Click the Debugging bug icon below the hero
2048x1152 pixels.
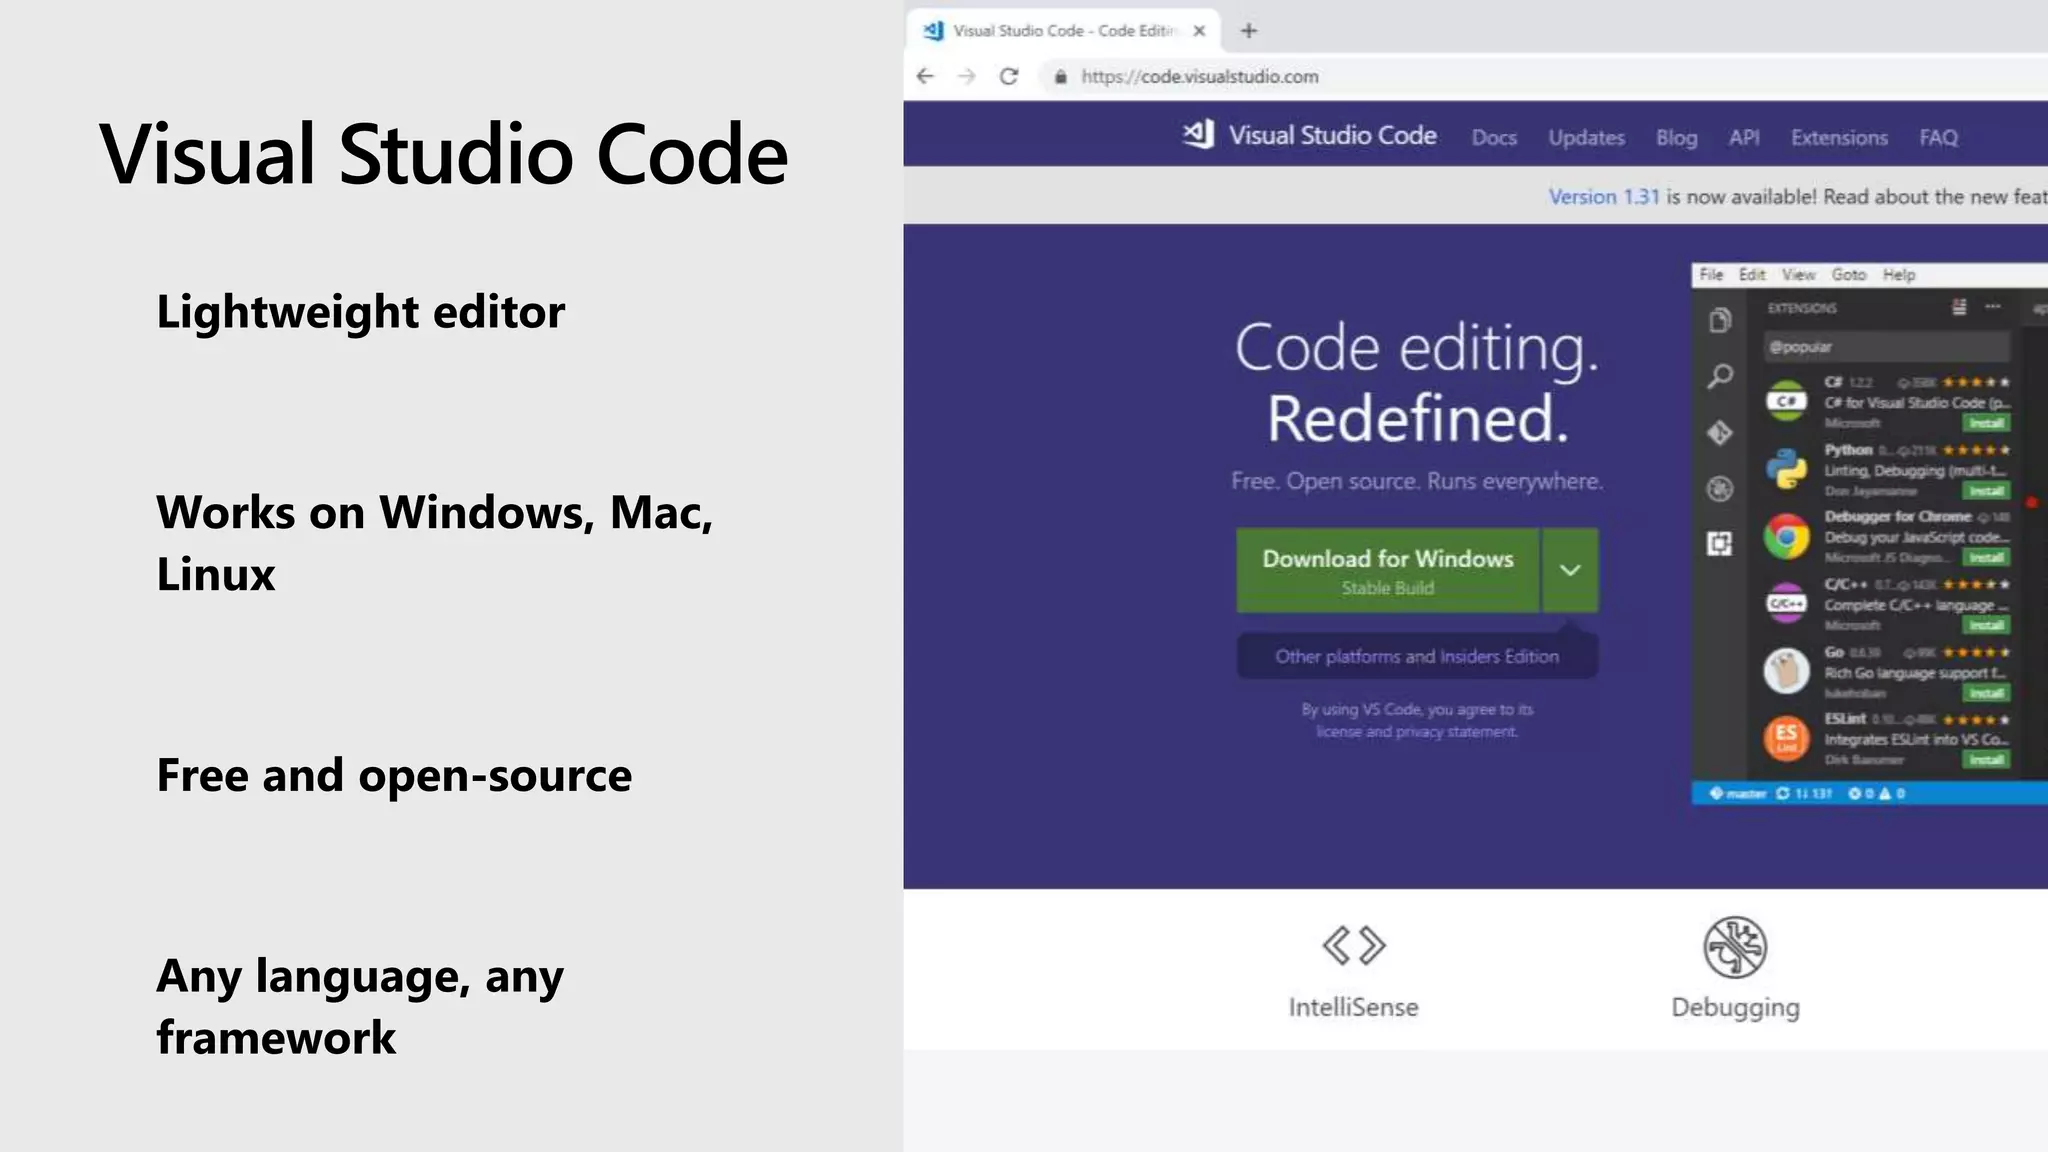point(1735,947)
